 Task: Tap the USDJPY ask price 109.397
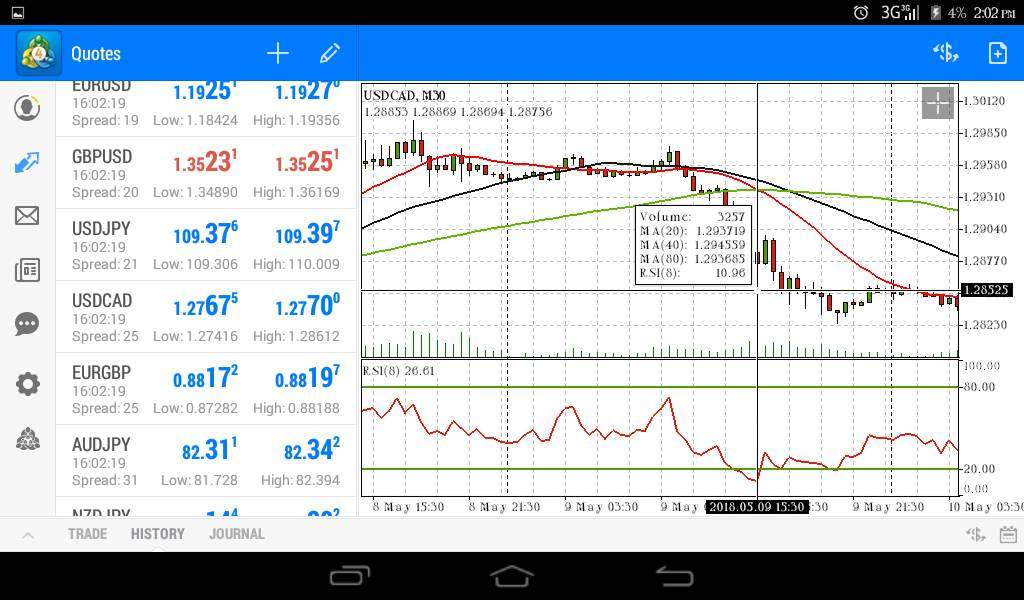[x=308, y=233]
